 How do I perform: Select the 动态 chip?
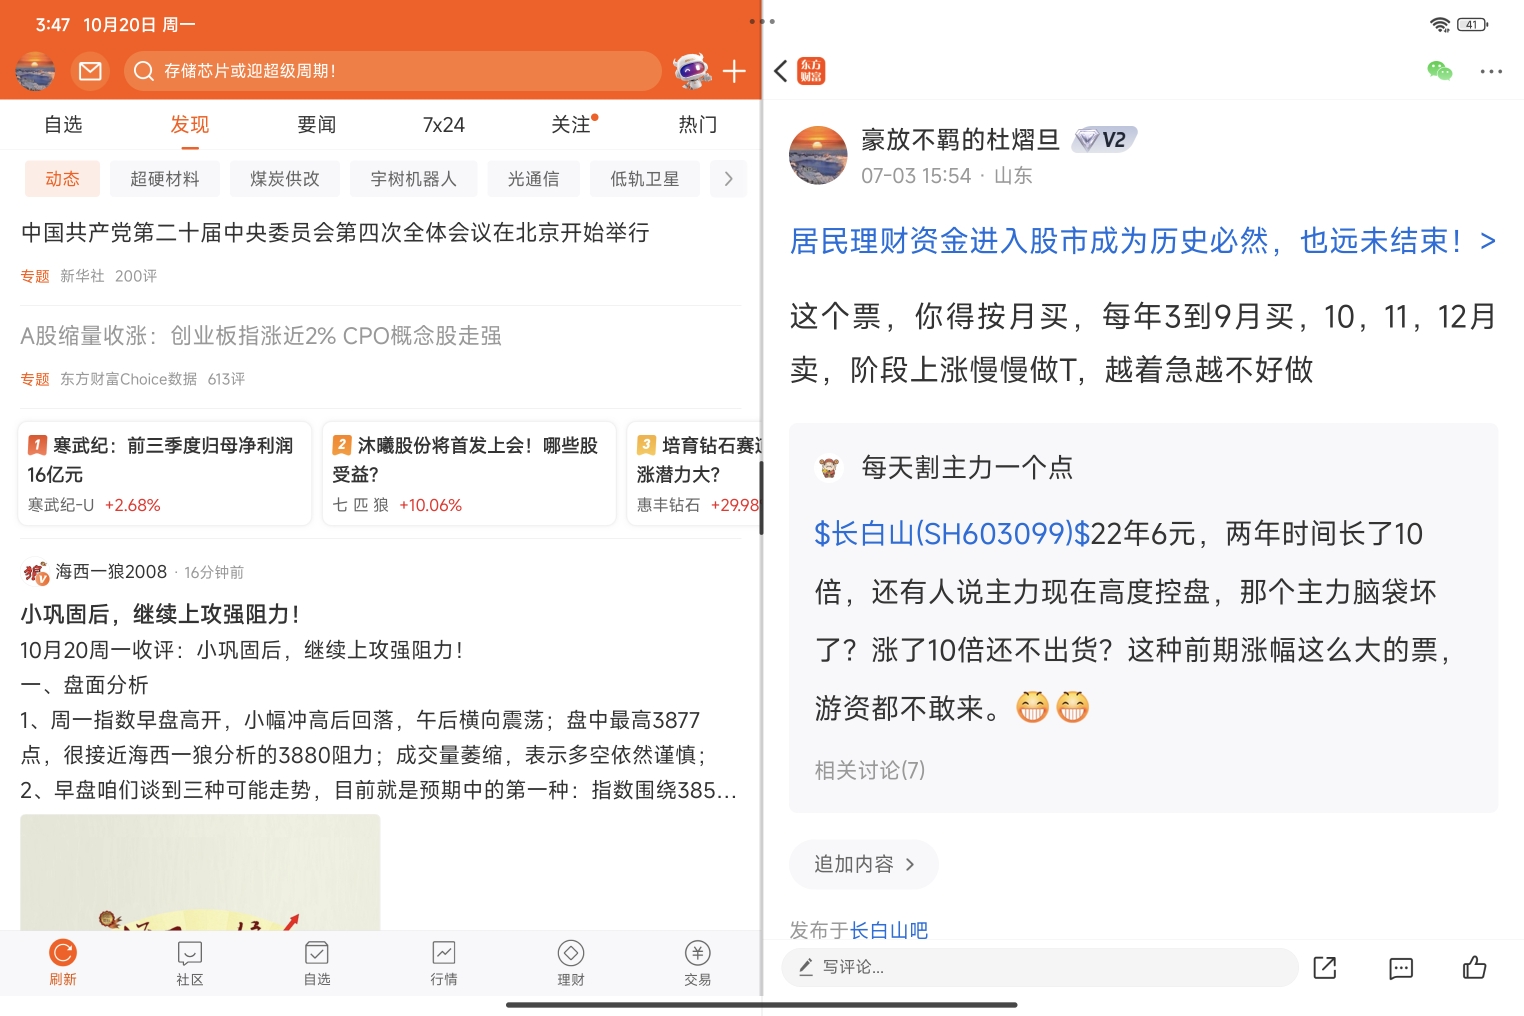pos(62,179)
